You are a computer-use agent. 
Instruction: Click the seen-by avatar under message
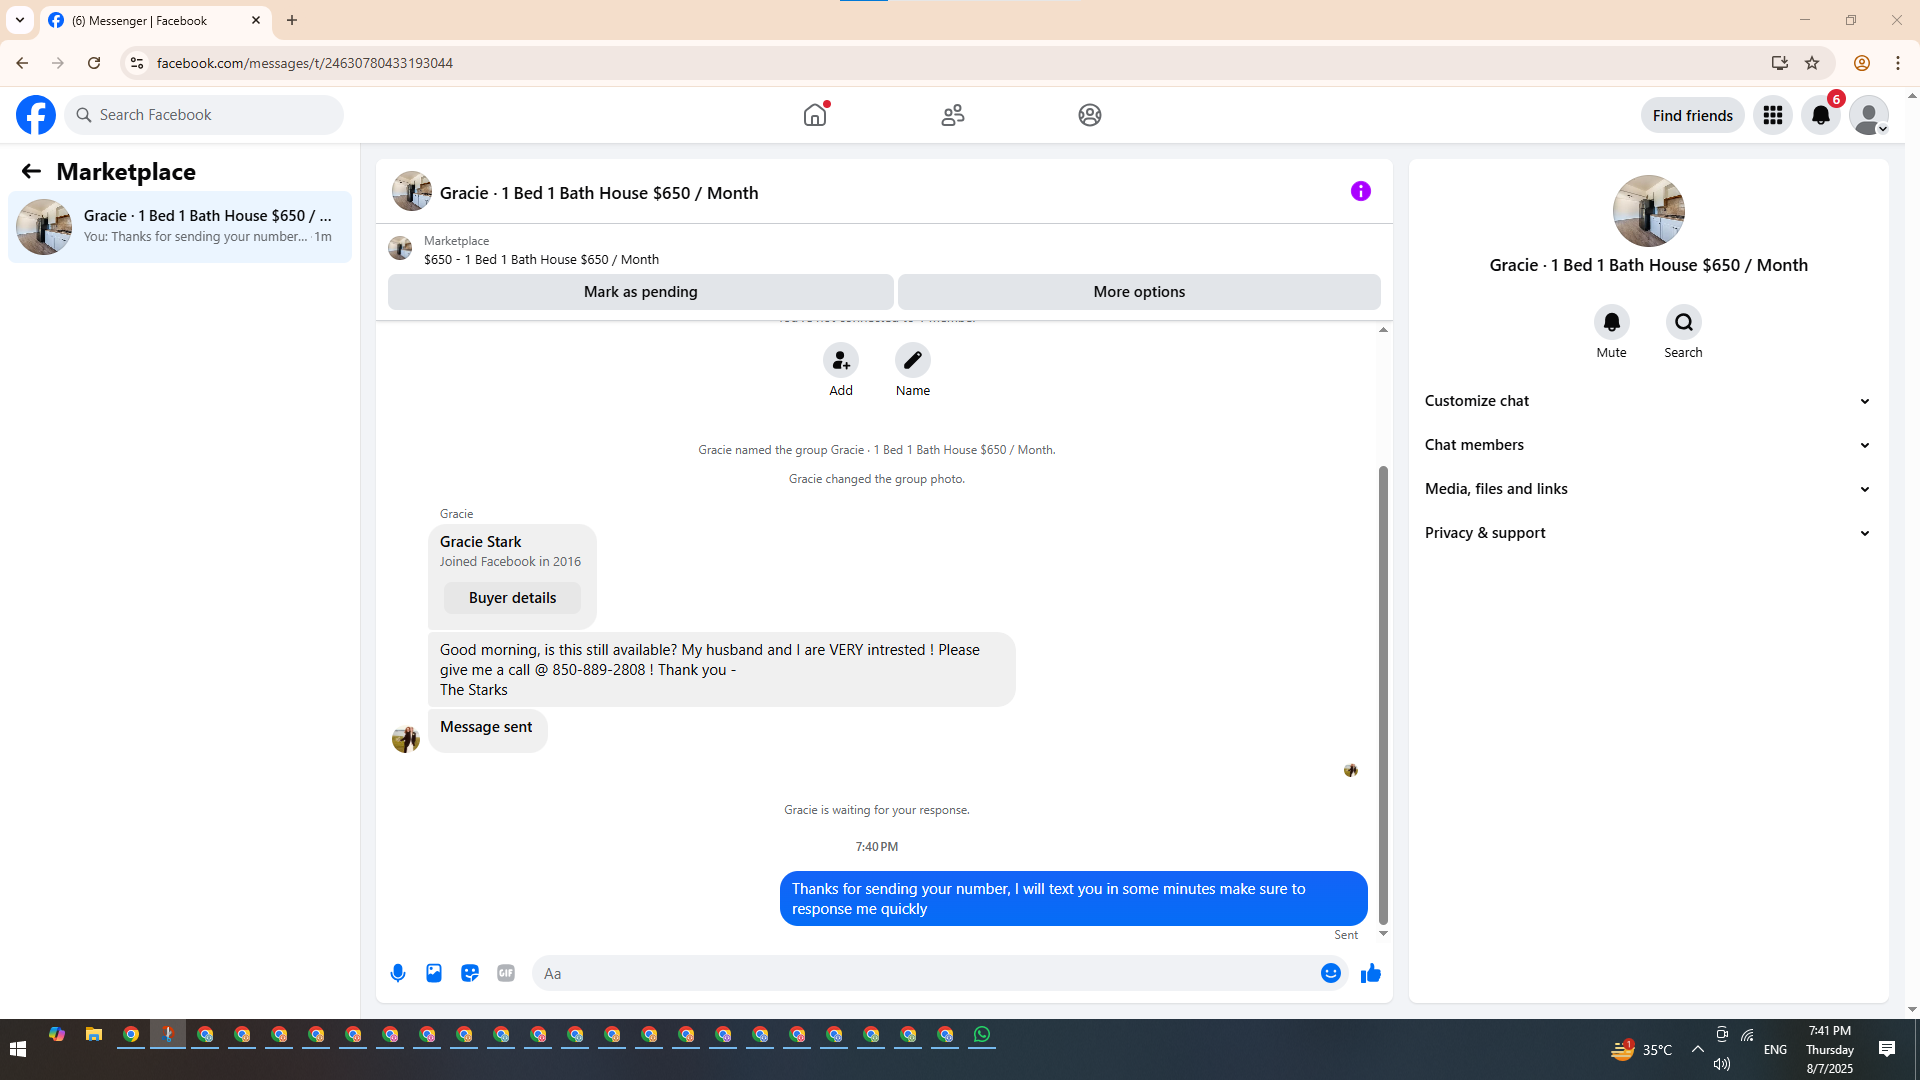point(1351,770)
